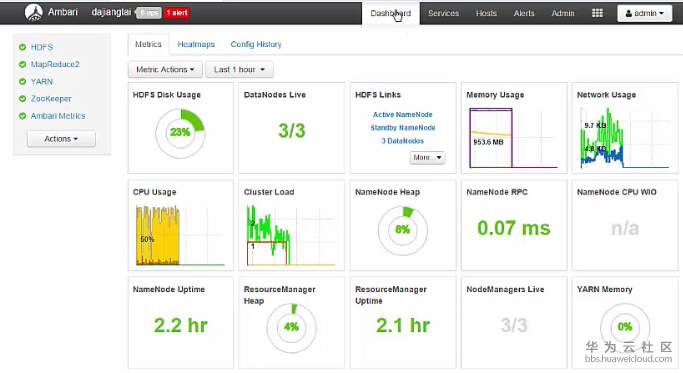Click the YARN Memory 0% gauge

[x=625, y=327]
